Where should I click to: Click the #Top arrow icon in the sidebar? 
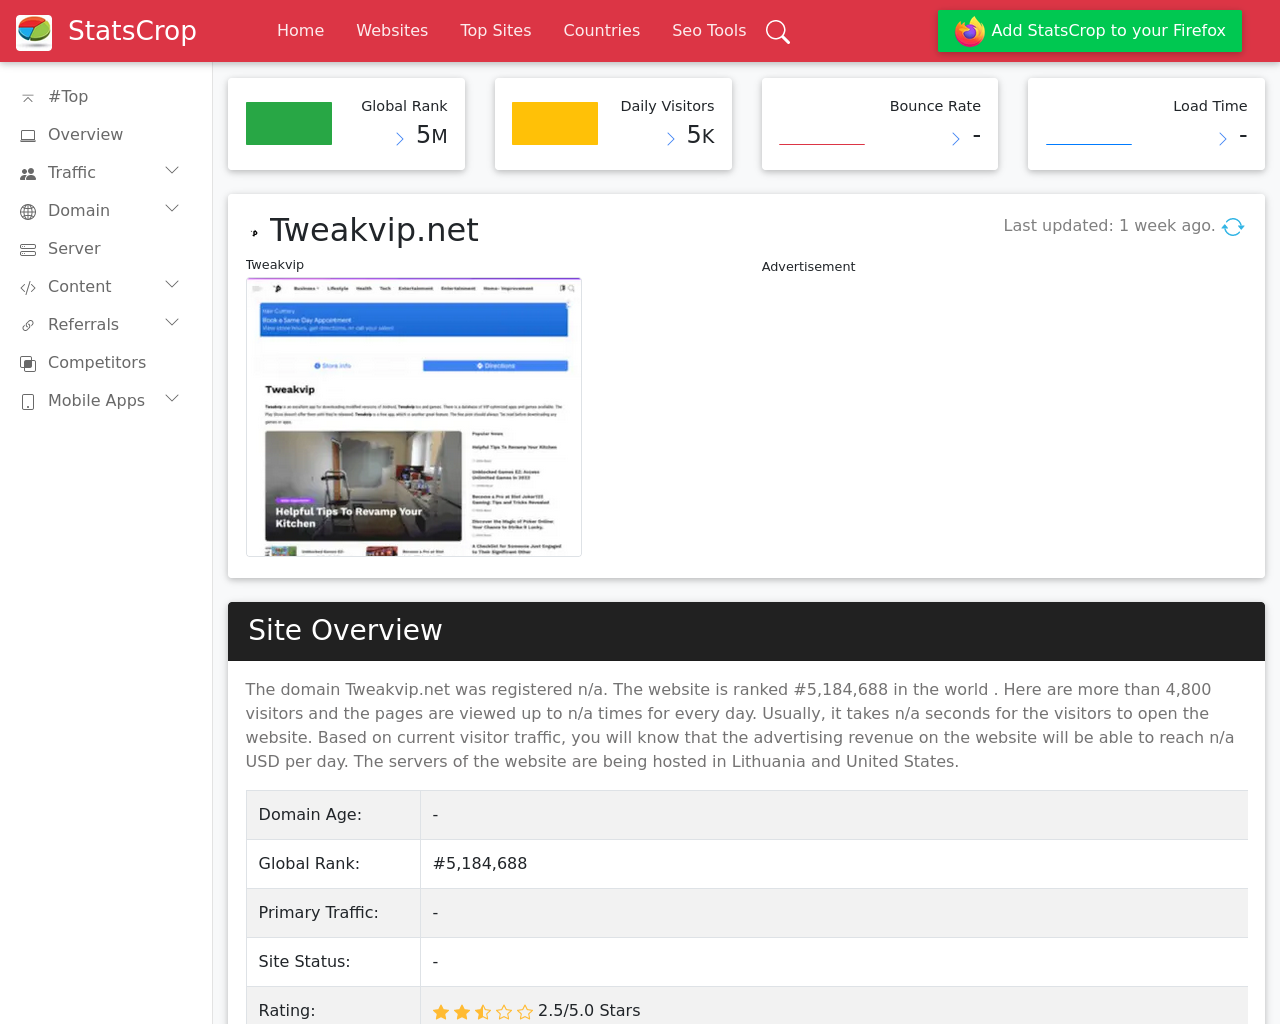[x=28, y=97]
